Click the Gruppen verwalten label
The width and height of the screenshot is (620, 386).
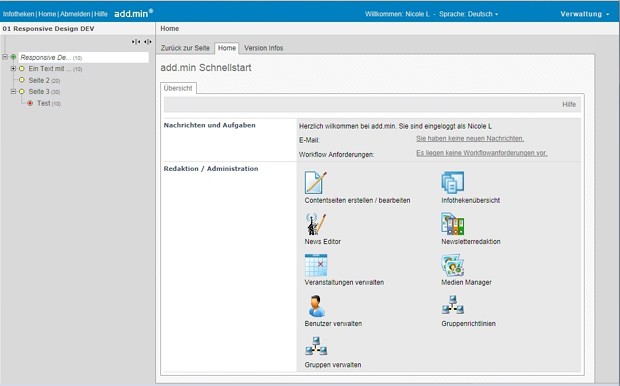click(333, 365)
